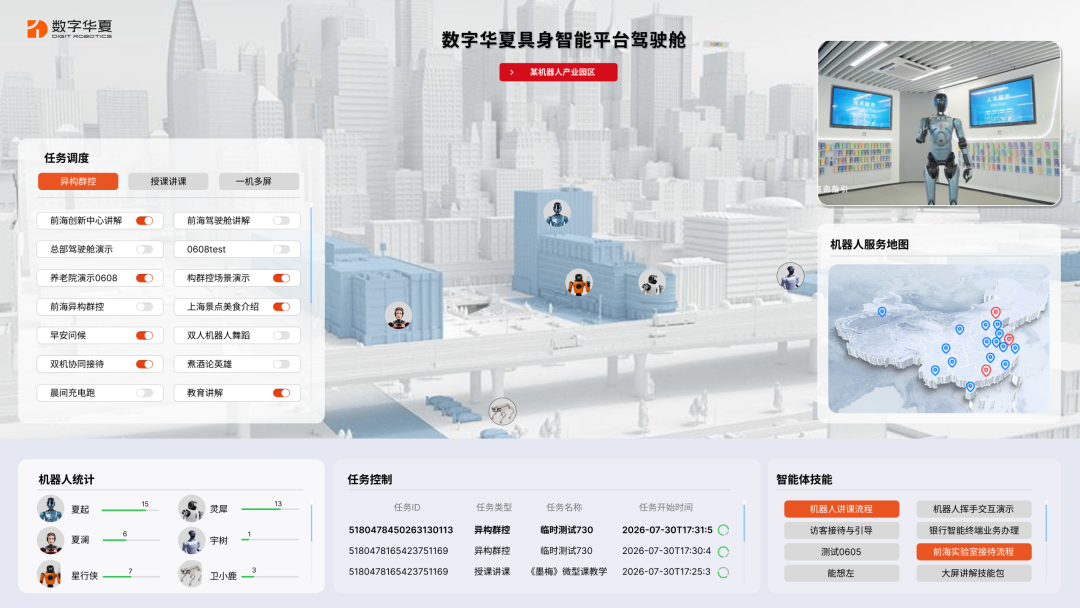Disable the 养老院演示0608 switch
Viewport: 1080px width, 608px height.
pyautogui.click(x=145, y=278)
